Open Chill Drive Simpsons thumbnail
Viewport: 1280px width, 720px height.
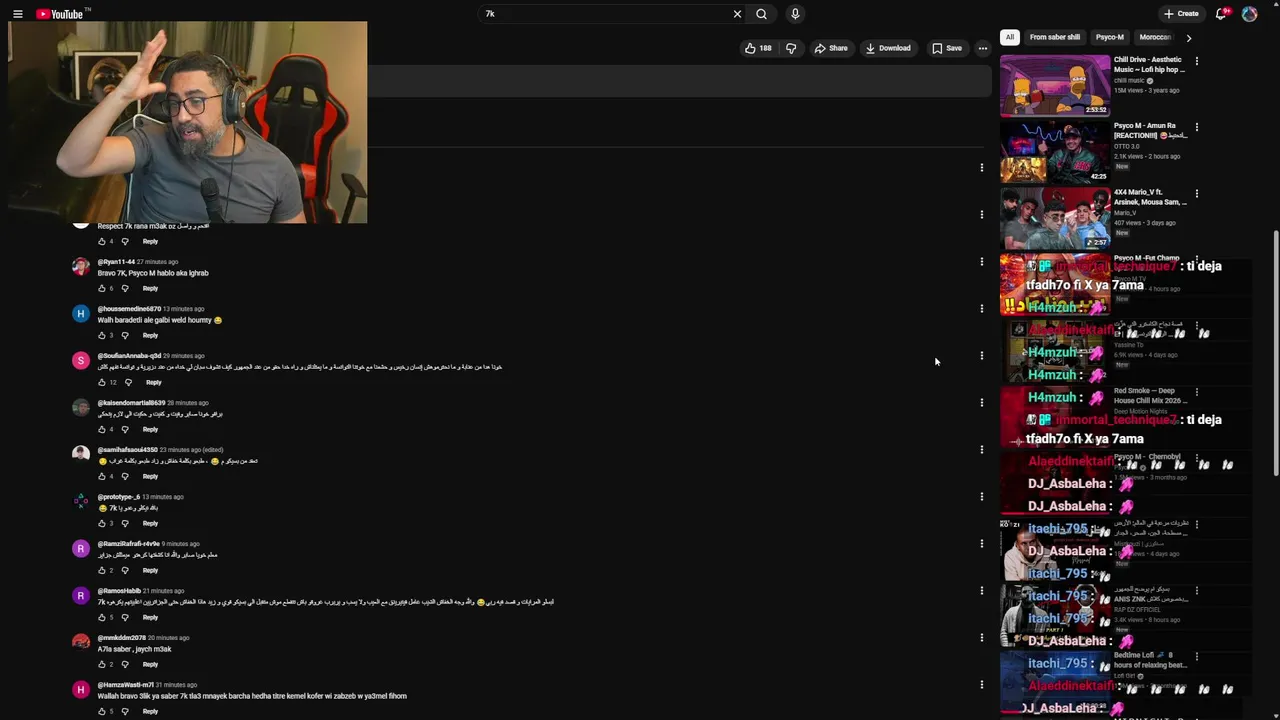click(x=1055, y=85)
